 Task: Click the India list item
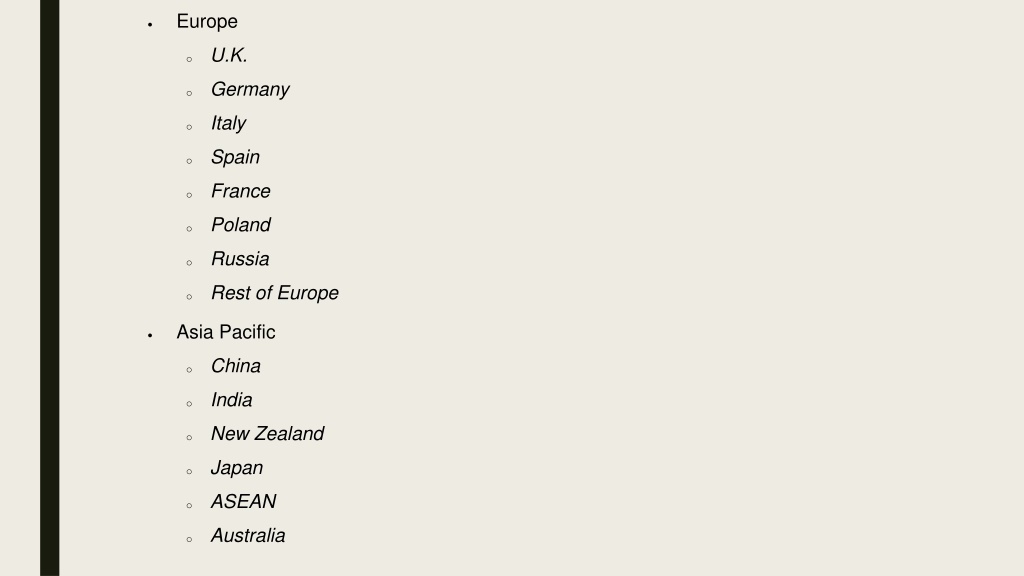[231, 400]
